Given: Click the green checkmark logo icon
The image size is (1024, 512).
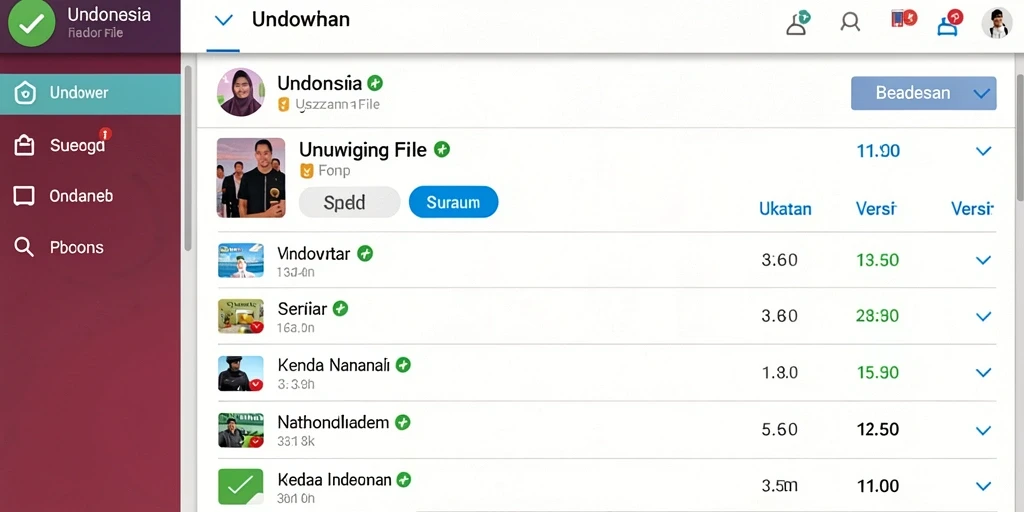Looking at the screenshot, I should pos(31,24).
